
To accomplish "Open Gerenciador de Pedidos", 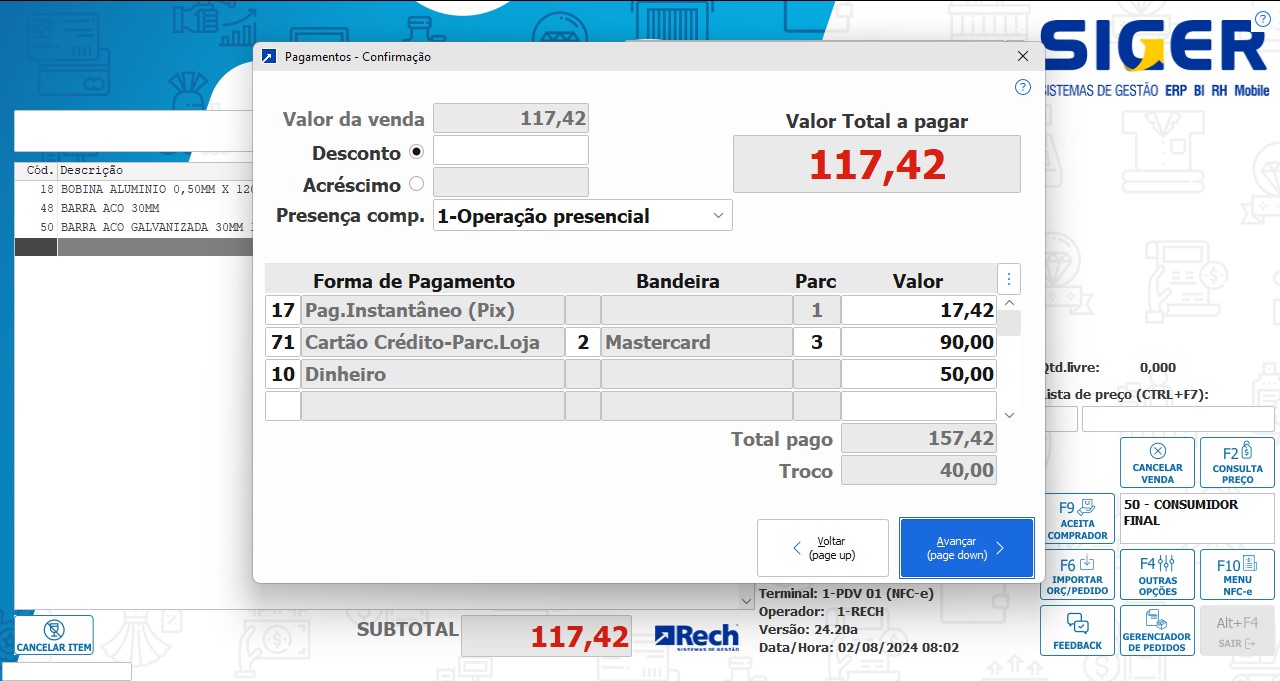I will [x=1157, y=631].
